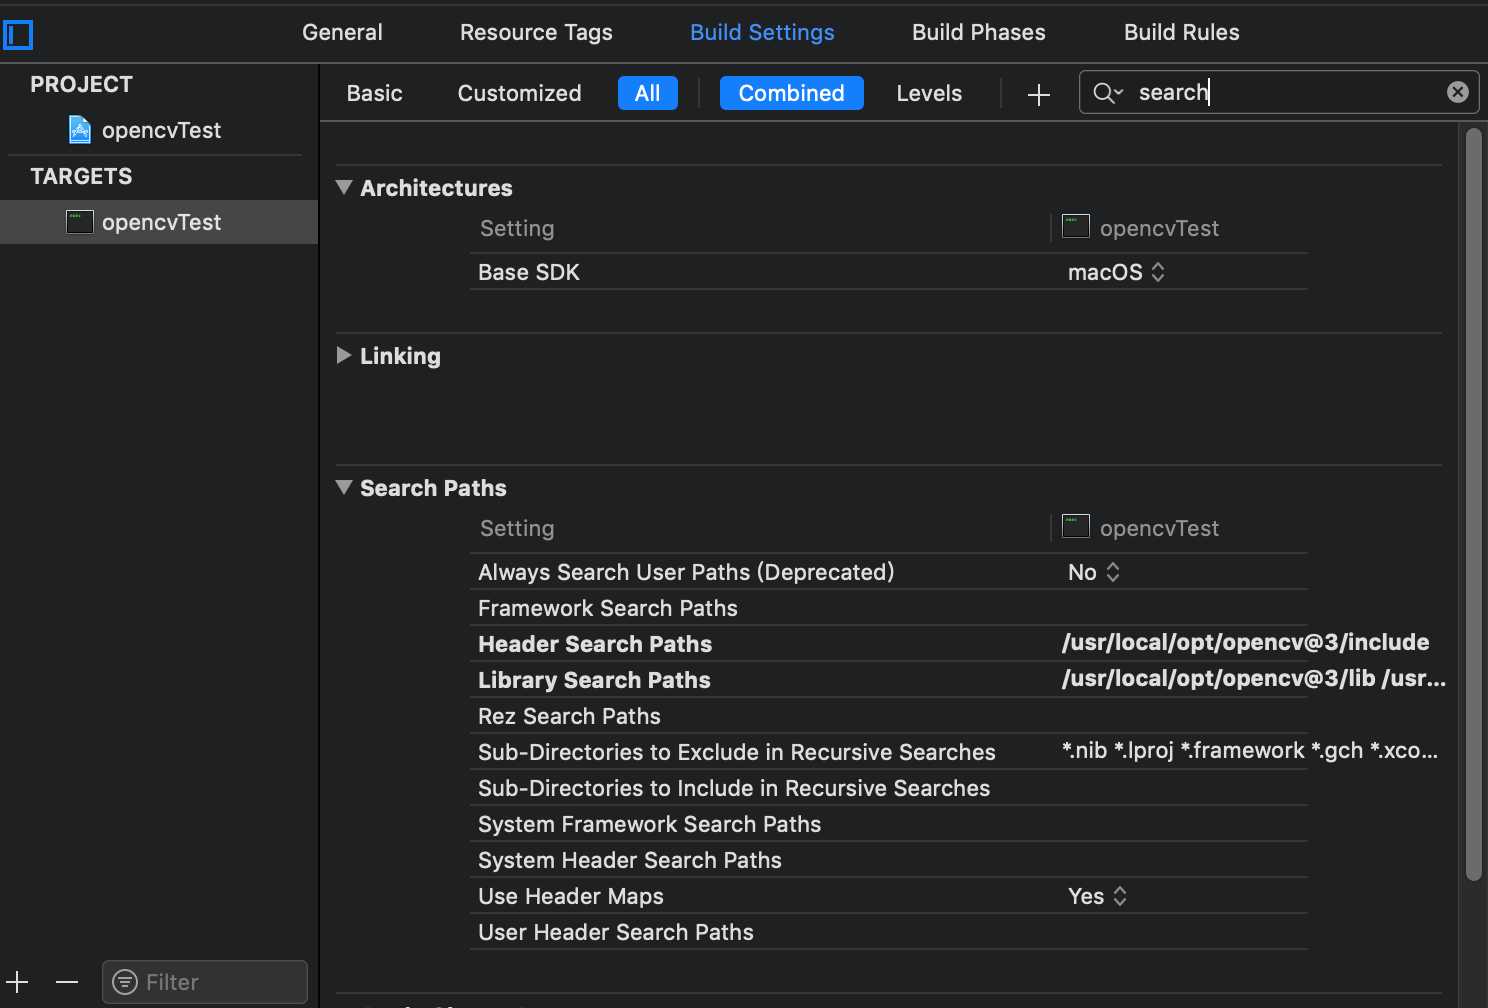Remove the selected target with minus button
The image size is (1488, 1008).
[67, 982]
